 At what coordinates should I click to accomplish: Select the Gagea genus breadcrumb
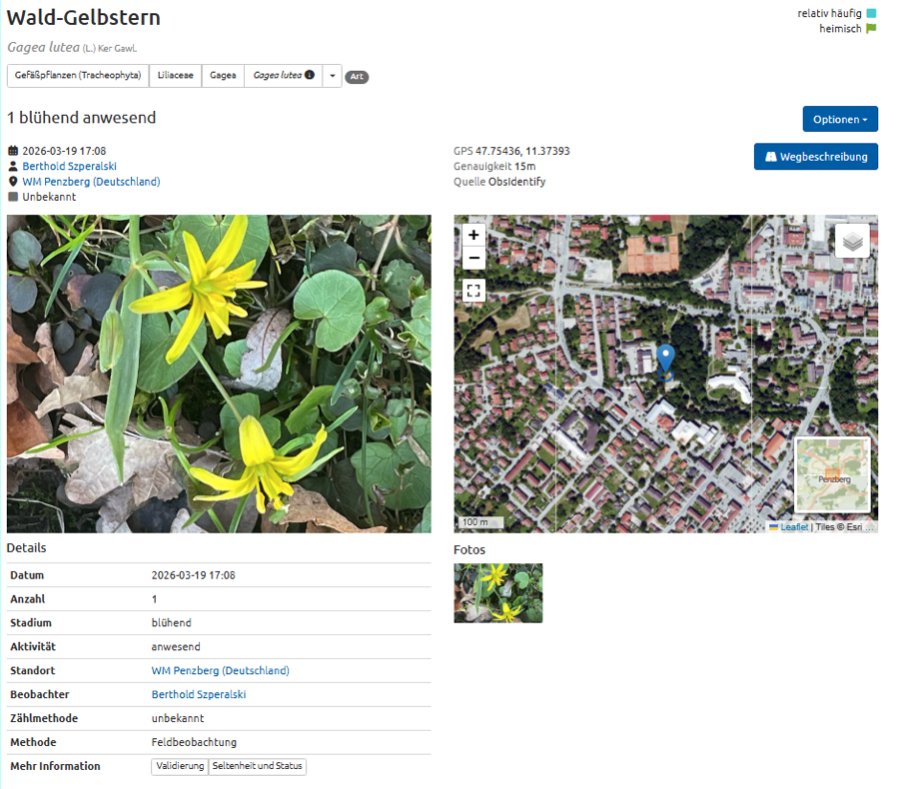223,76
